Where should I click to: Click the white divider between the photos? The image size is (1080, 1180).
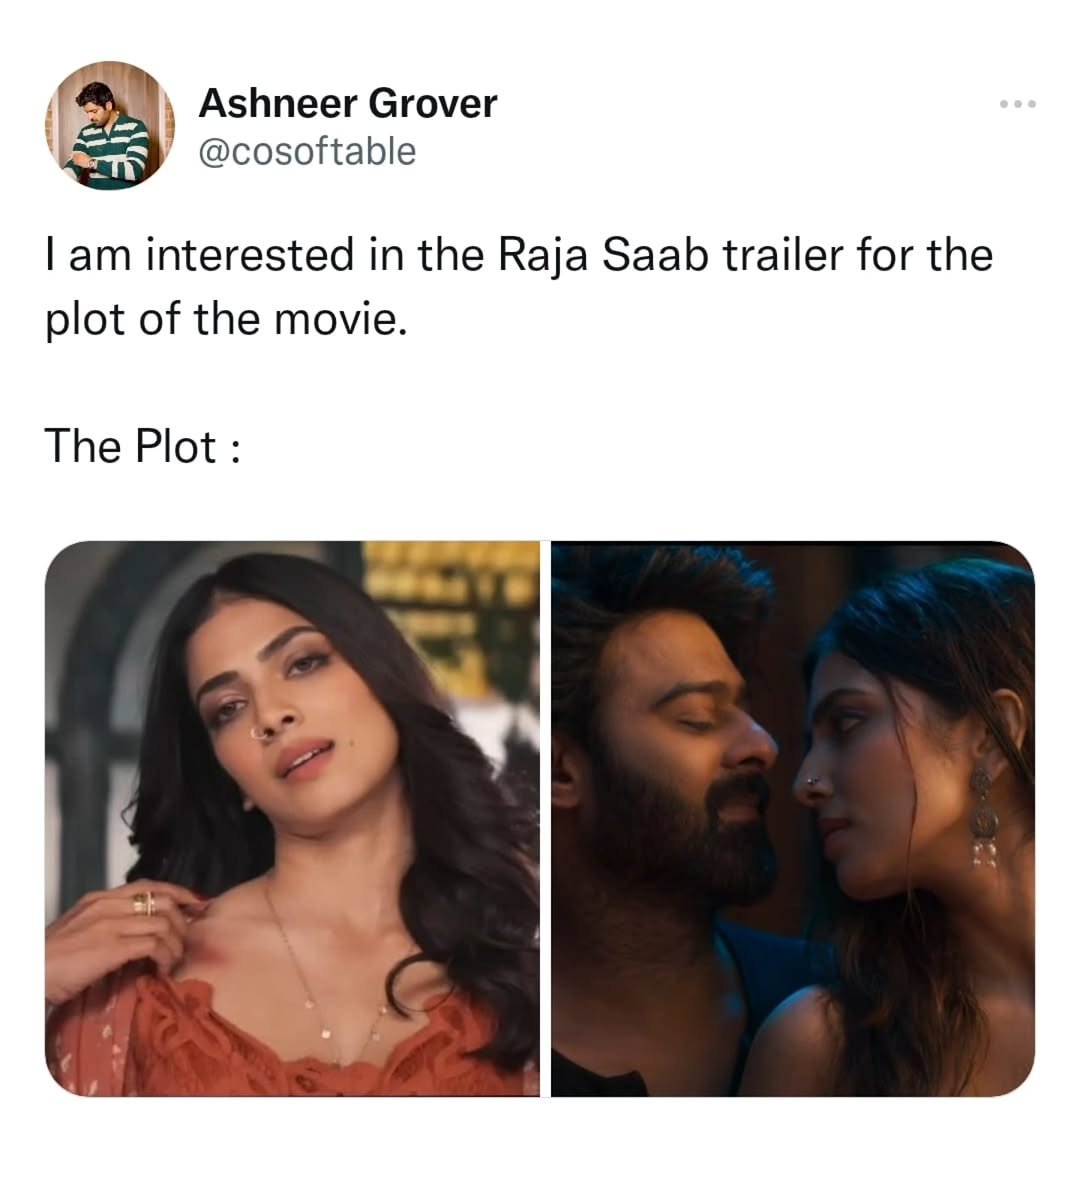546,818
